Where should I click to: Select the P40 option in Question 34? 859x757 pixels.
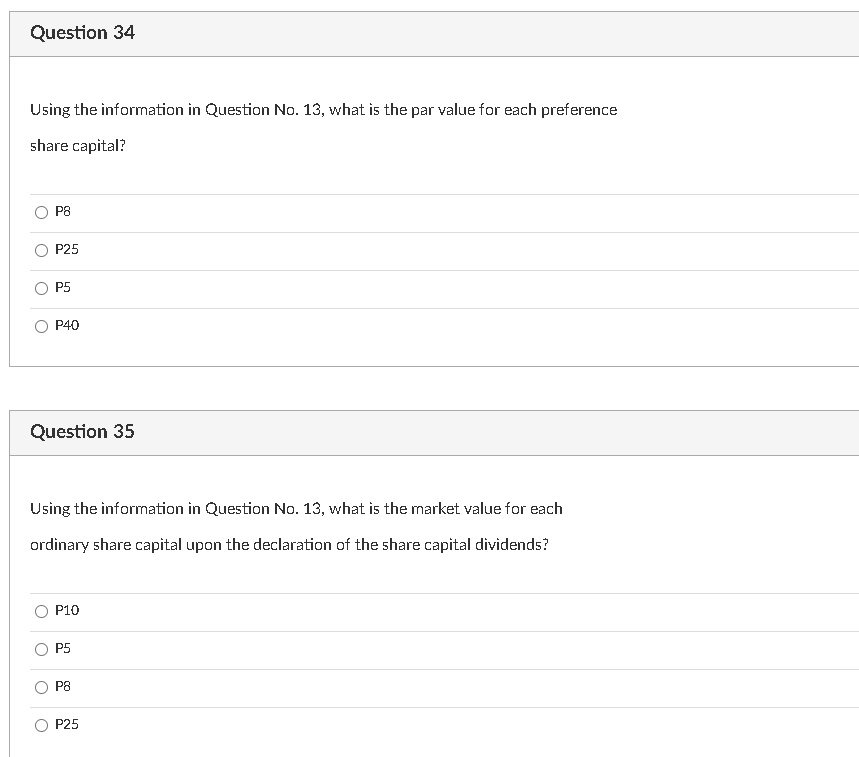tap(41, 325)
